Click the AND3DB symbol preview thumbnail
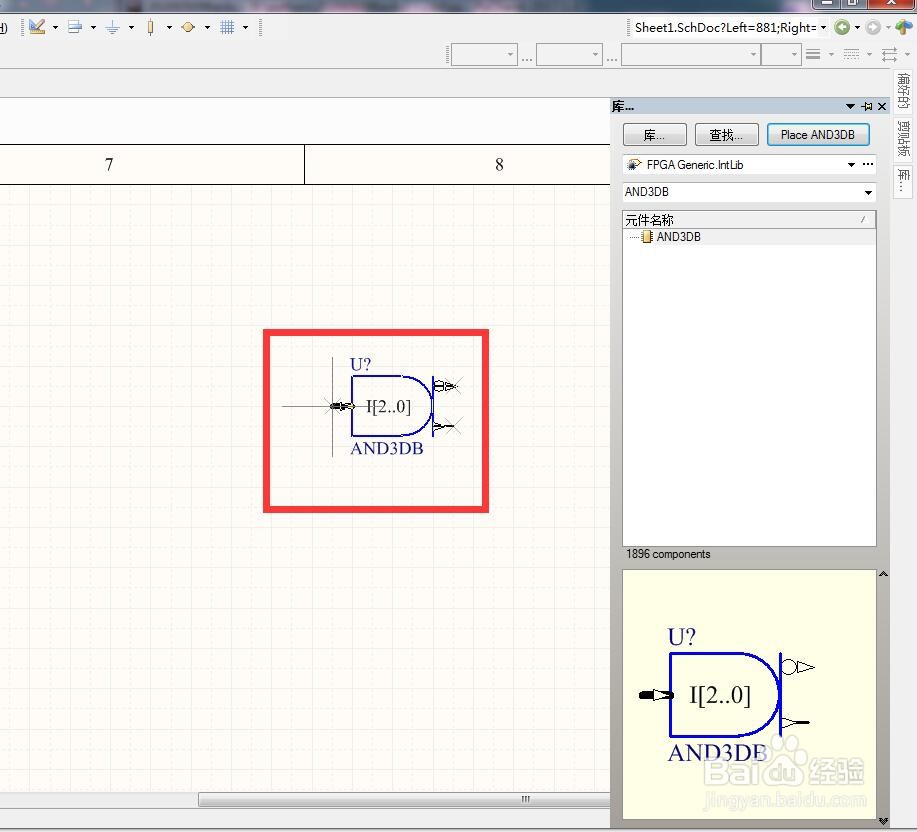Screen dimensions: 917x832 click(x=749, y=694)
